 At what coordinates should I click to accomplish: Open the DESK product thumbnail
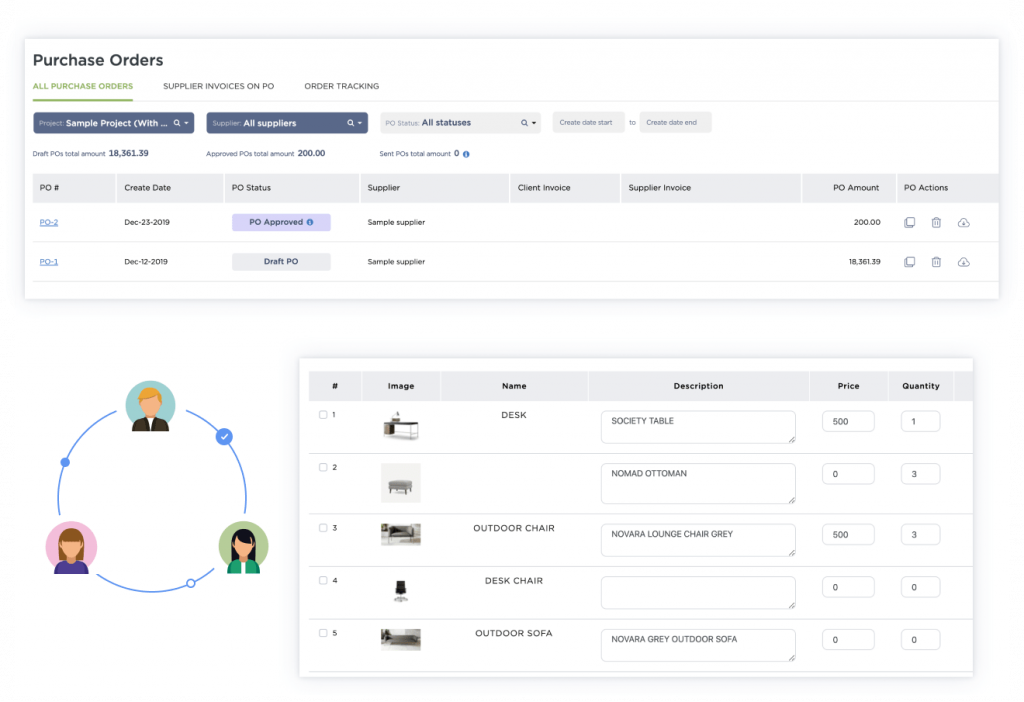(401, 426)
